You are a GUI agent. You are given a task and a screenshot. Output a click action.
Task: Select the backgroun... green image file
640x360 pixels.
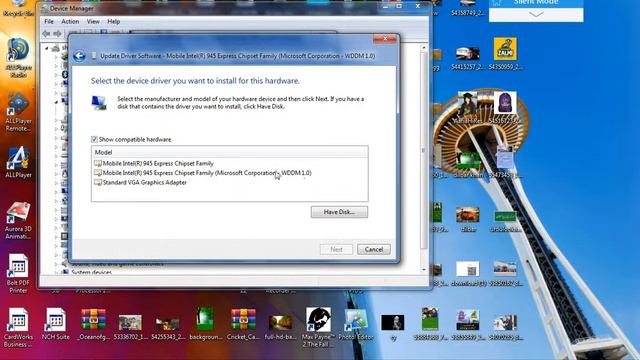tap(205, 324)
